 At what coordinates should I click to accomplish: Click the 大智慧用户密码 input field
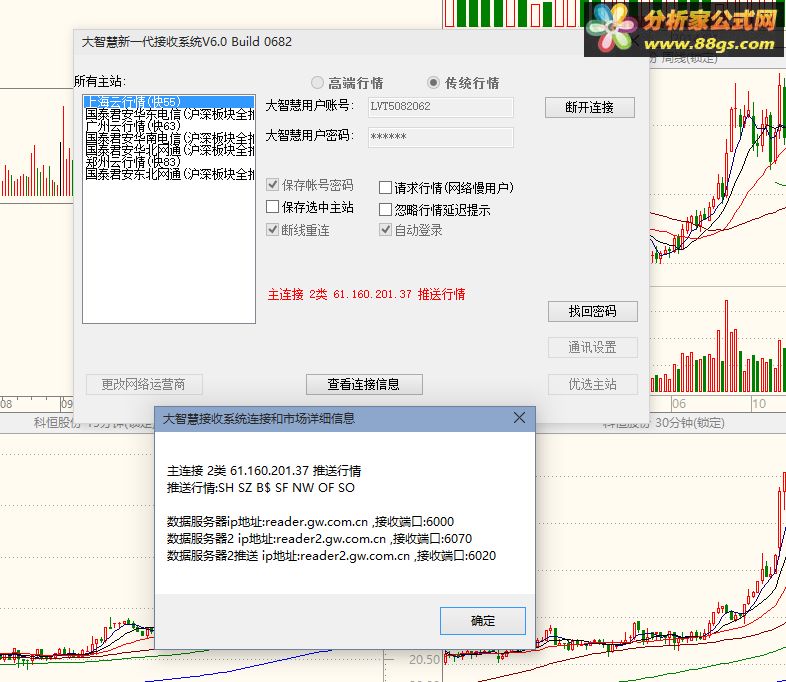click(441, 137)
